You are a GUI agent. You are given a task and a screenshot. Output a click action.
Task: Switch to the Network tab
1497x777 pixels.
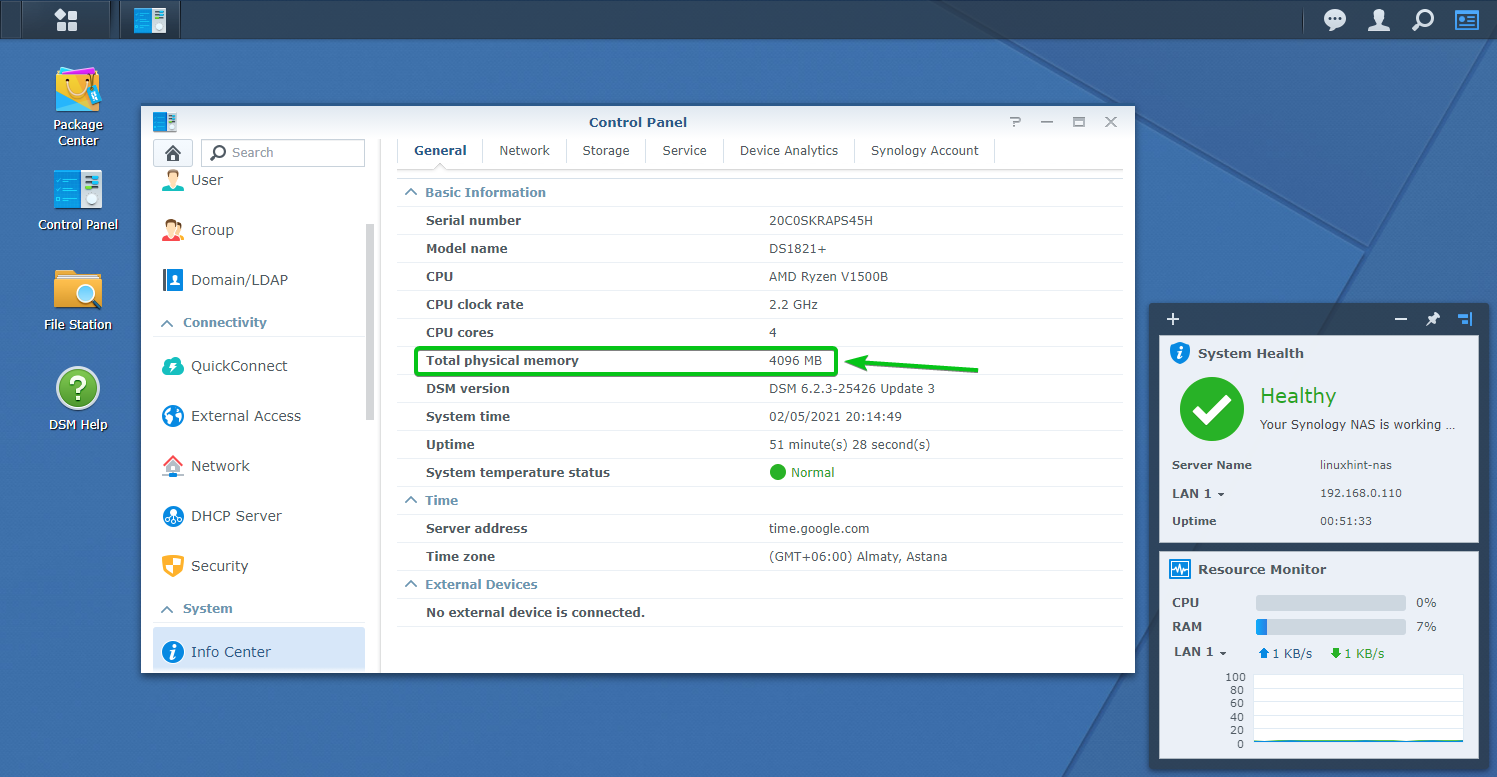[x=524, y=151]
